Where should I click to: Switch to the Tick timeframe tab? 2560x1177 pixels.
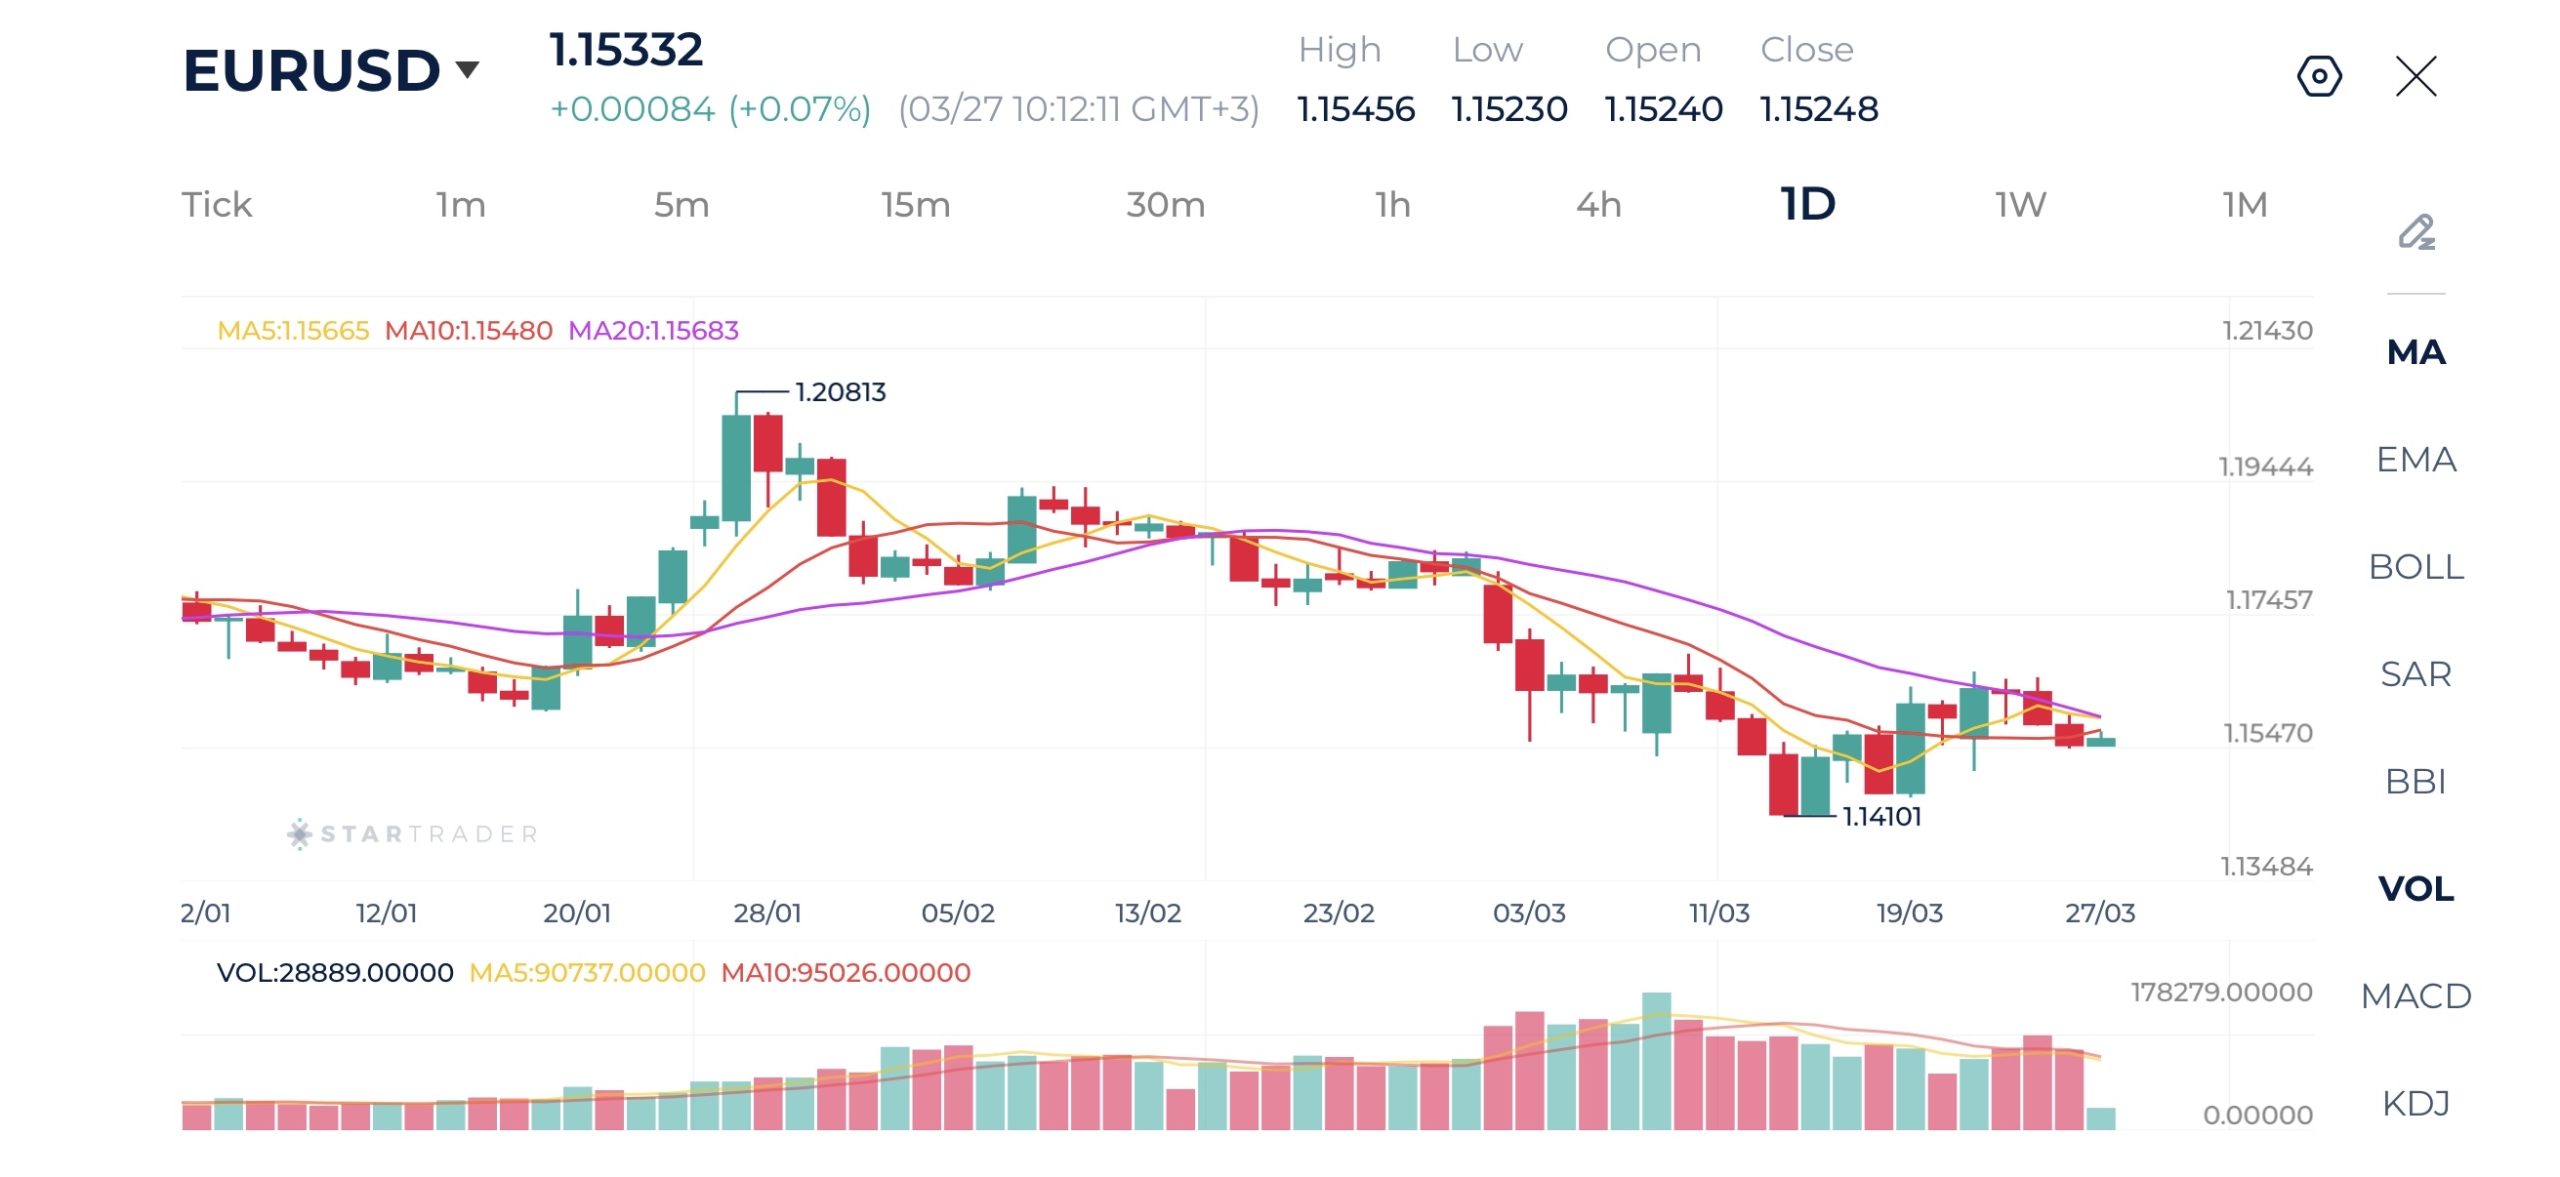point(216,205)
